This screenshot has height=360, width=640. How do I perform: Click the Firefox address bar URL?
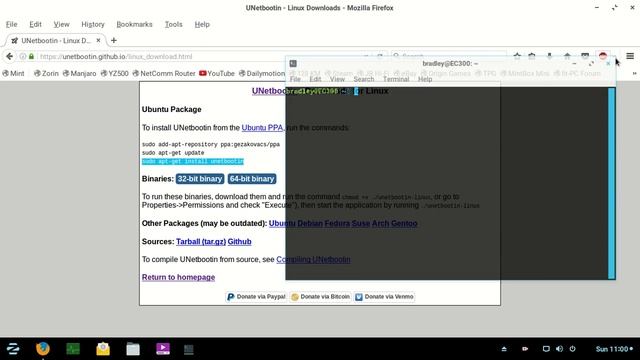(116, 56)
